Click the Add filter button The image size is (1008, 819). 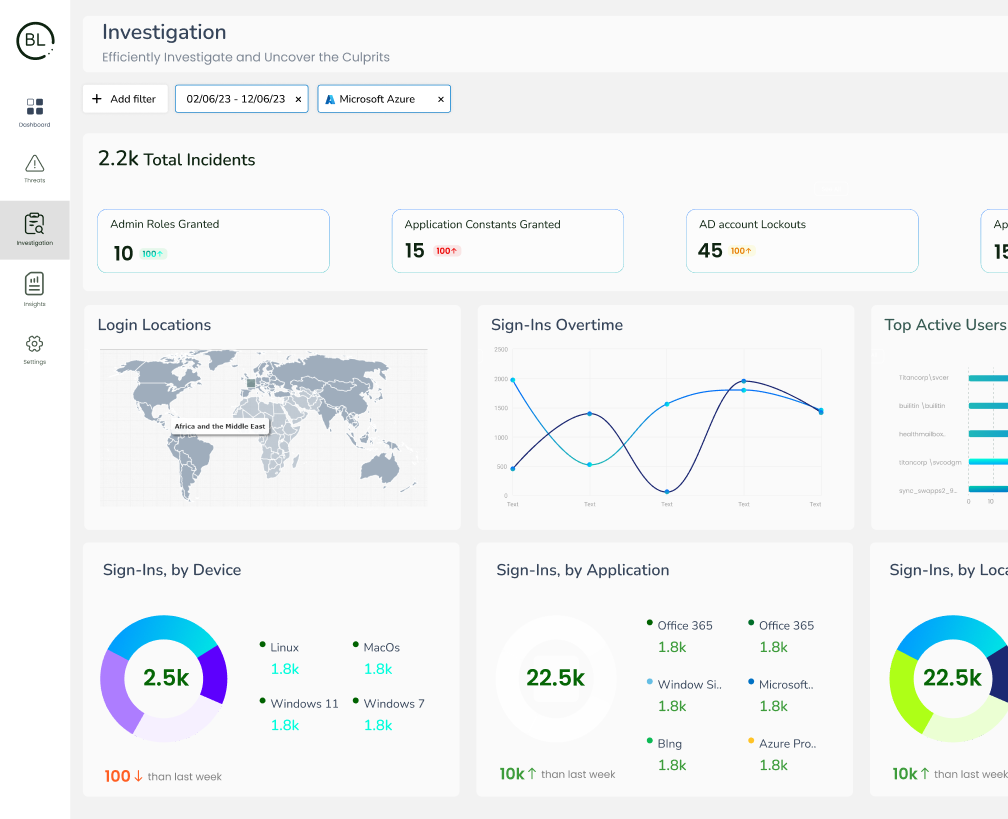pyautogui.click(x=125, y=98)
